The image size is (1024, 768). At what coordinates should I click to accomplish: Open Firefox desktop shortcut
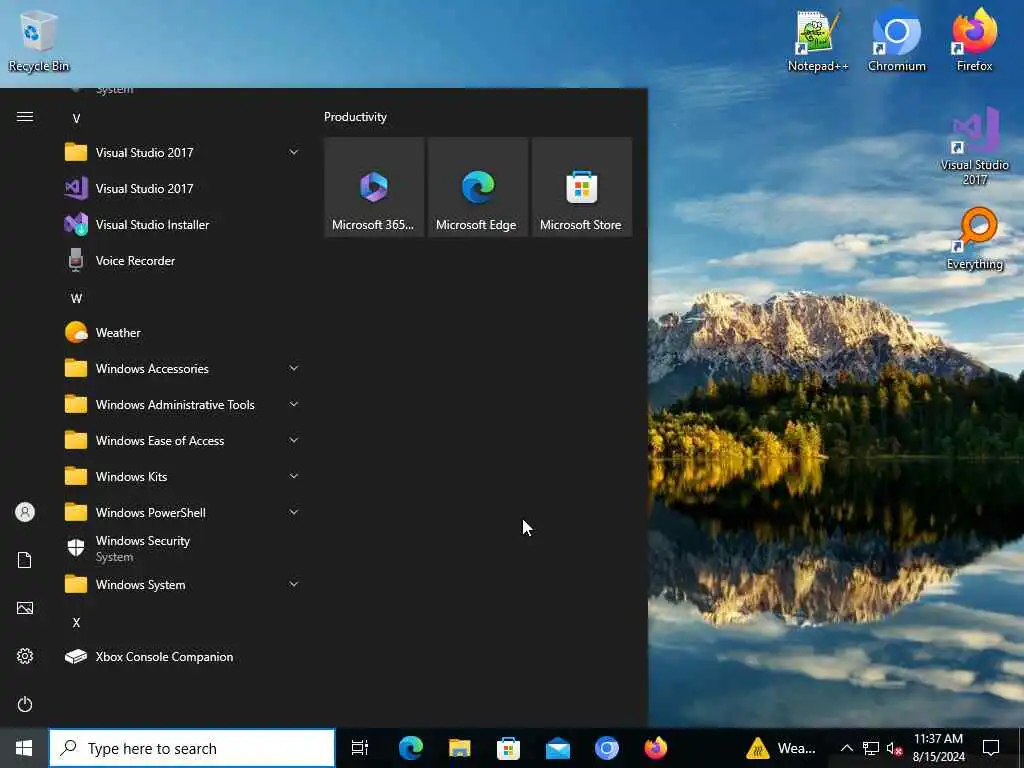(974, 40)
